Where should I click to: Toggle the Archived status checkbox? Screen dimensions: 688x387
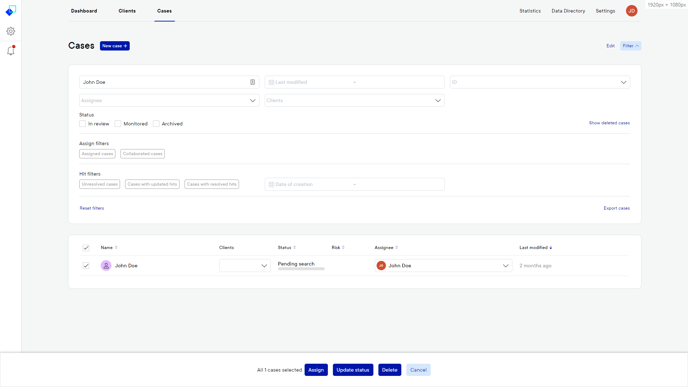156,124
